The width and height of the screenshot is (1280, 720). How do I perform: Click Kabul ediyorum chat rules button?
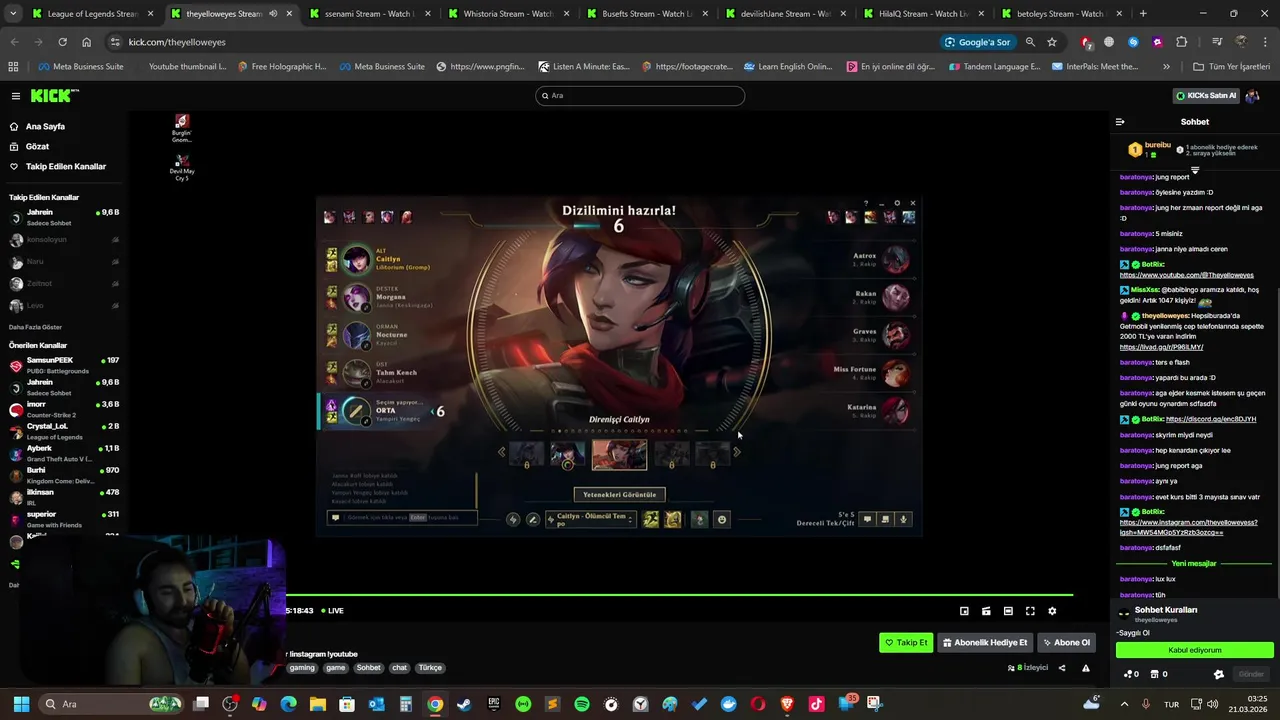click(1195, 650)
